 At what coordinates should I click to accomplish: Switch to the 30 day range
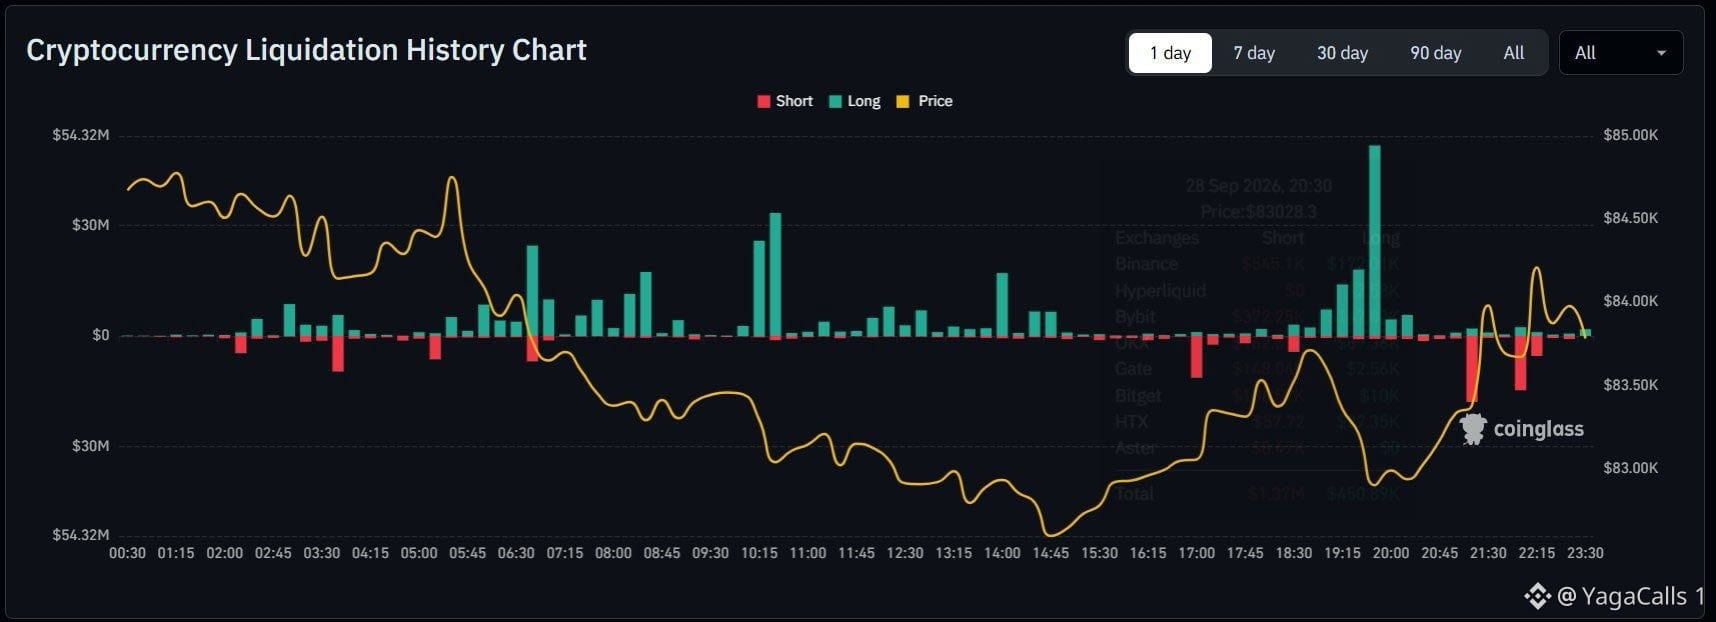[1342, 53]
